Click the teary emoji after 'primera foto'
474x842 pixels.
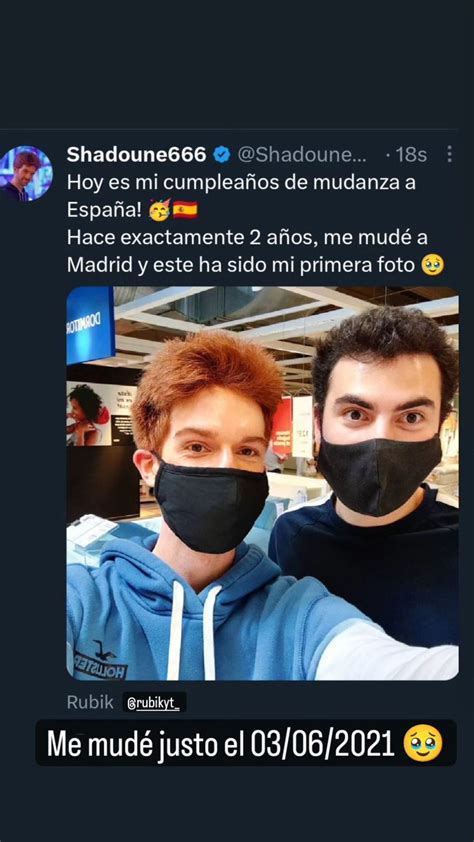(x=432, y=265)
